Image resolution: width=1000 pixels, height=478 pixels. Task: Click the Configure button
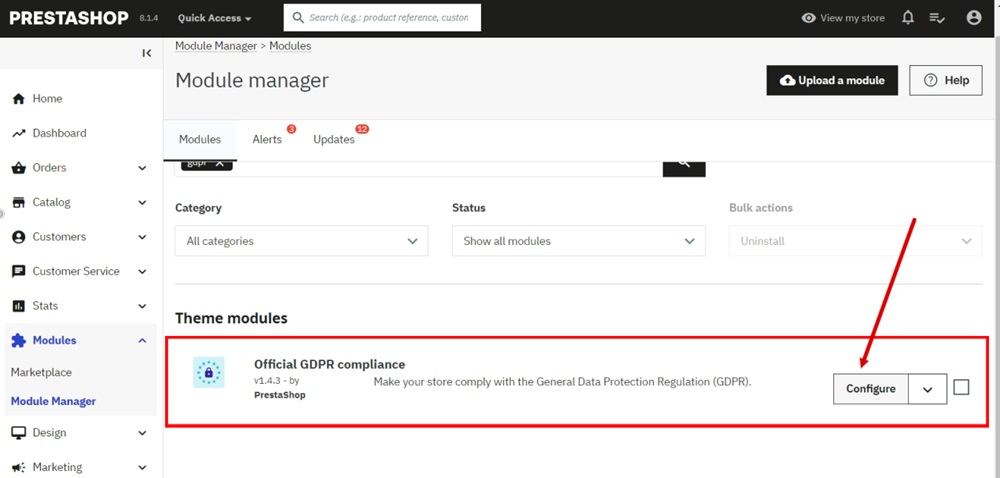871,389
